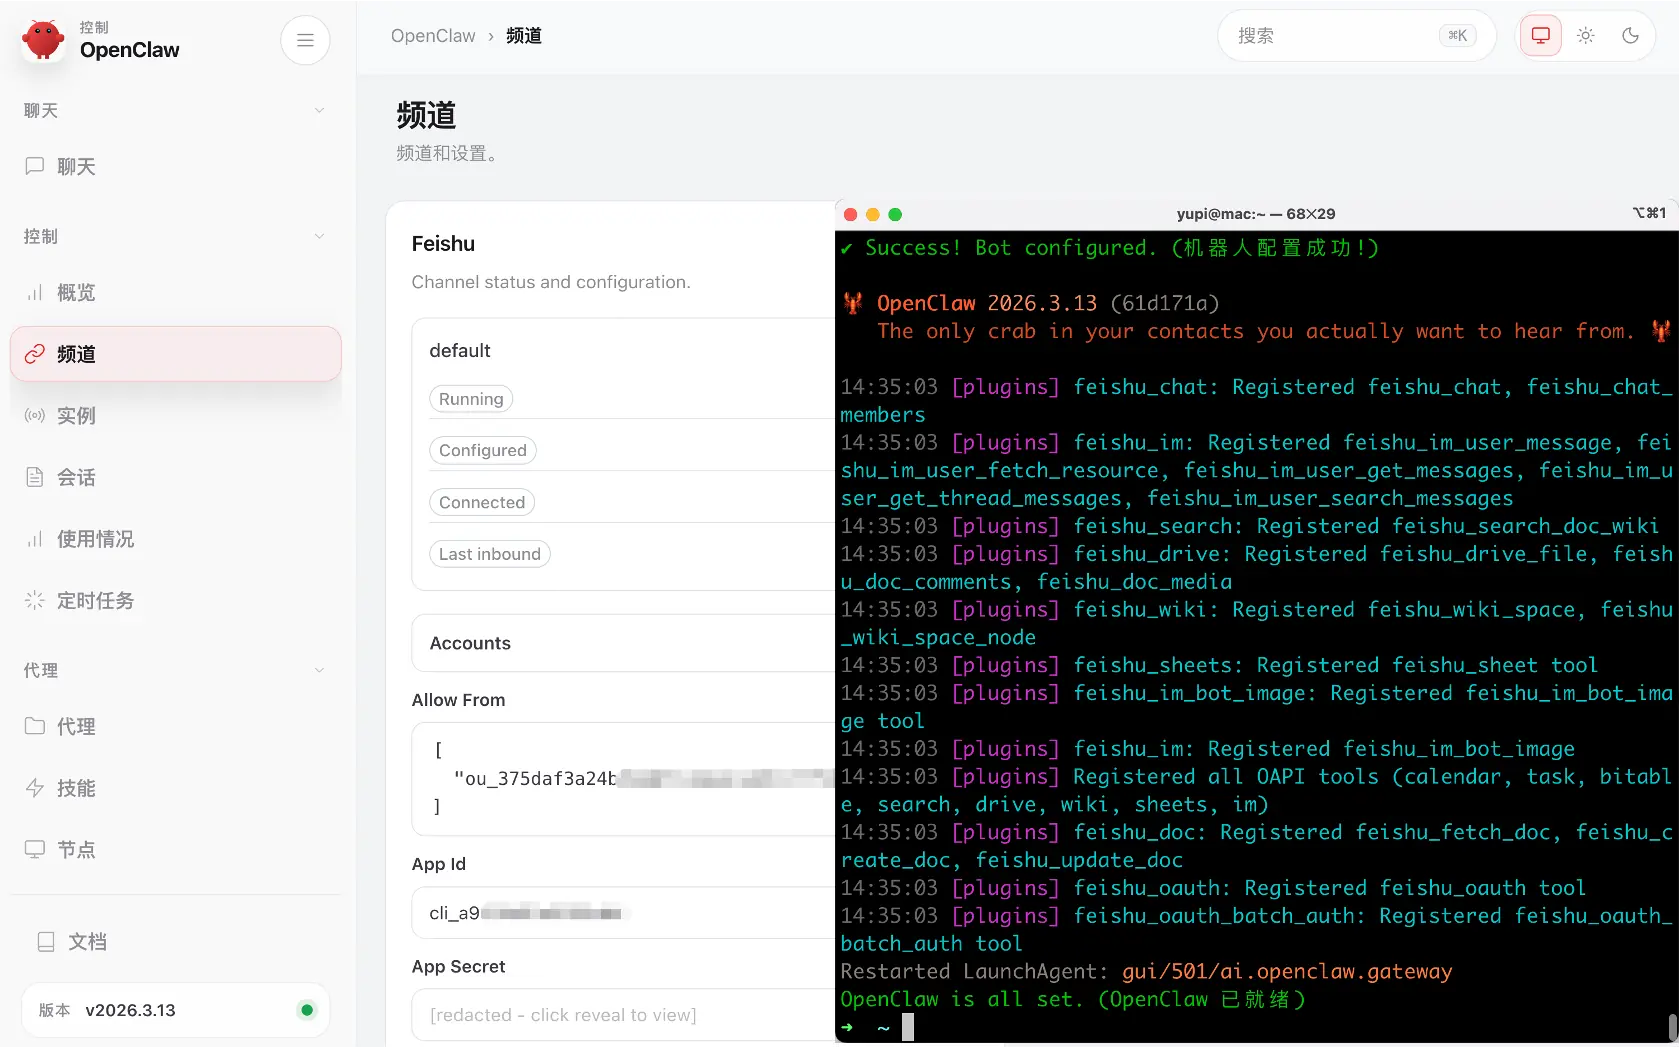The width and height of the screenshot is (1680, 1048).
Task: Select the system theme monitor button
Action: pyautogui.click(x=1541, y=36)
